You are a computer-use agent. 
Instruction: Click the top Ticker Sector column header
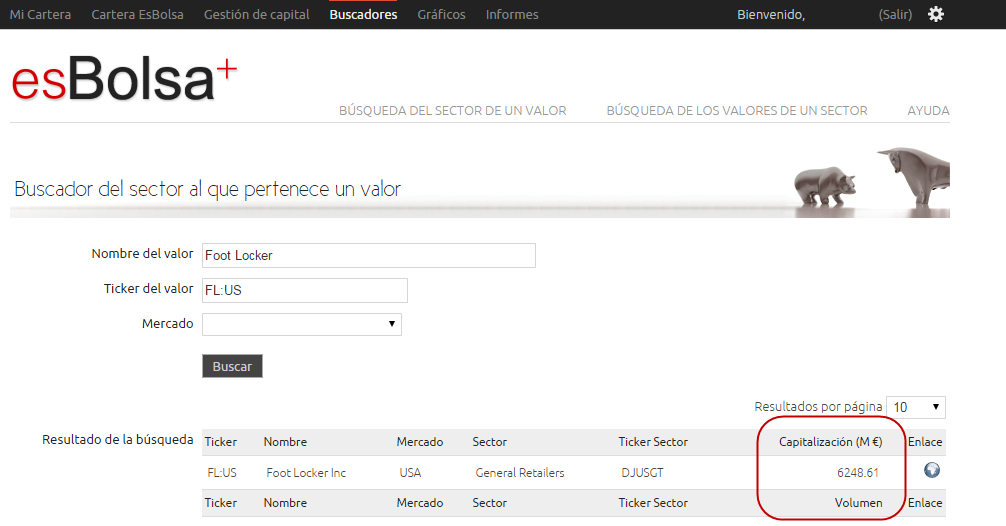(x=653, y=442)
